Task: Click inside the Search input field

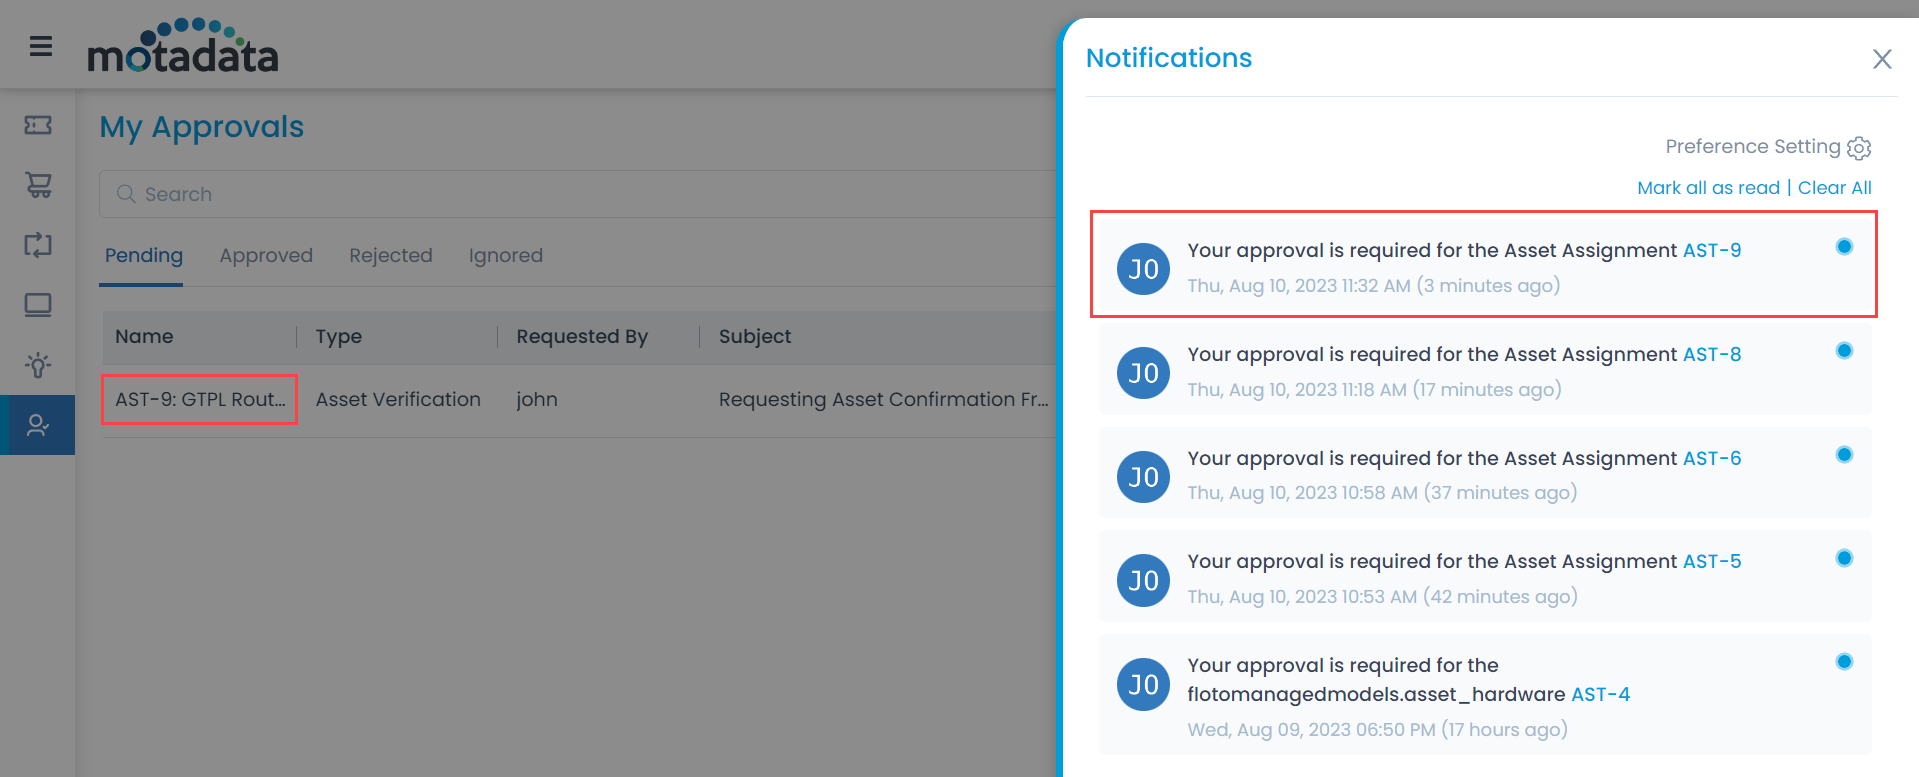Action: coord(400,194)
